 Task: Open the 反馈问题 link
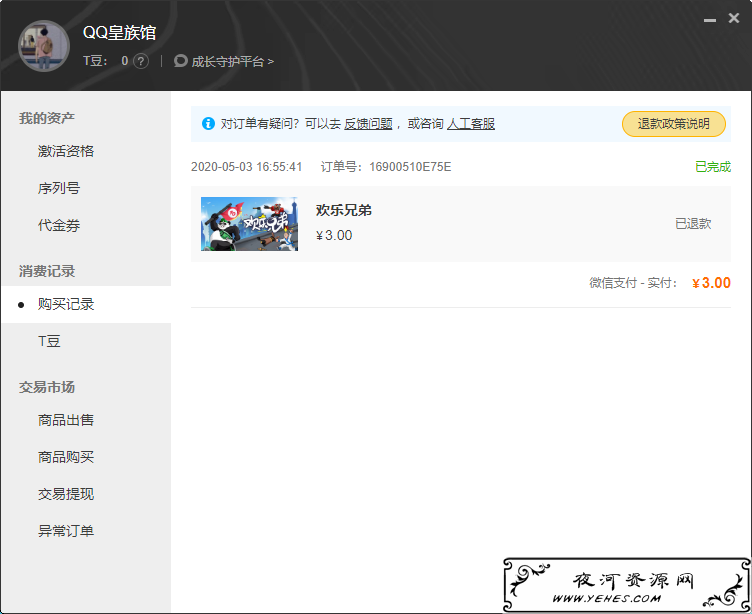[368, 124]
